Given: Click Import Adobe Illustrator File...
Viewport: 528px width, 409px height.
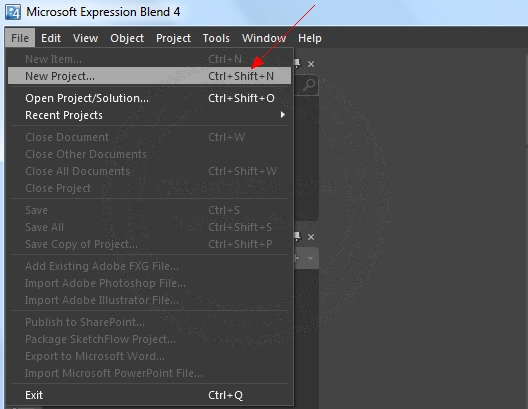Looking at the screenshot, I should point(149,300).
